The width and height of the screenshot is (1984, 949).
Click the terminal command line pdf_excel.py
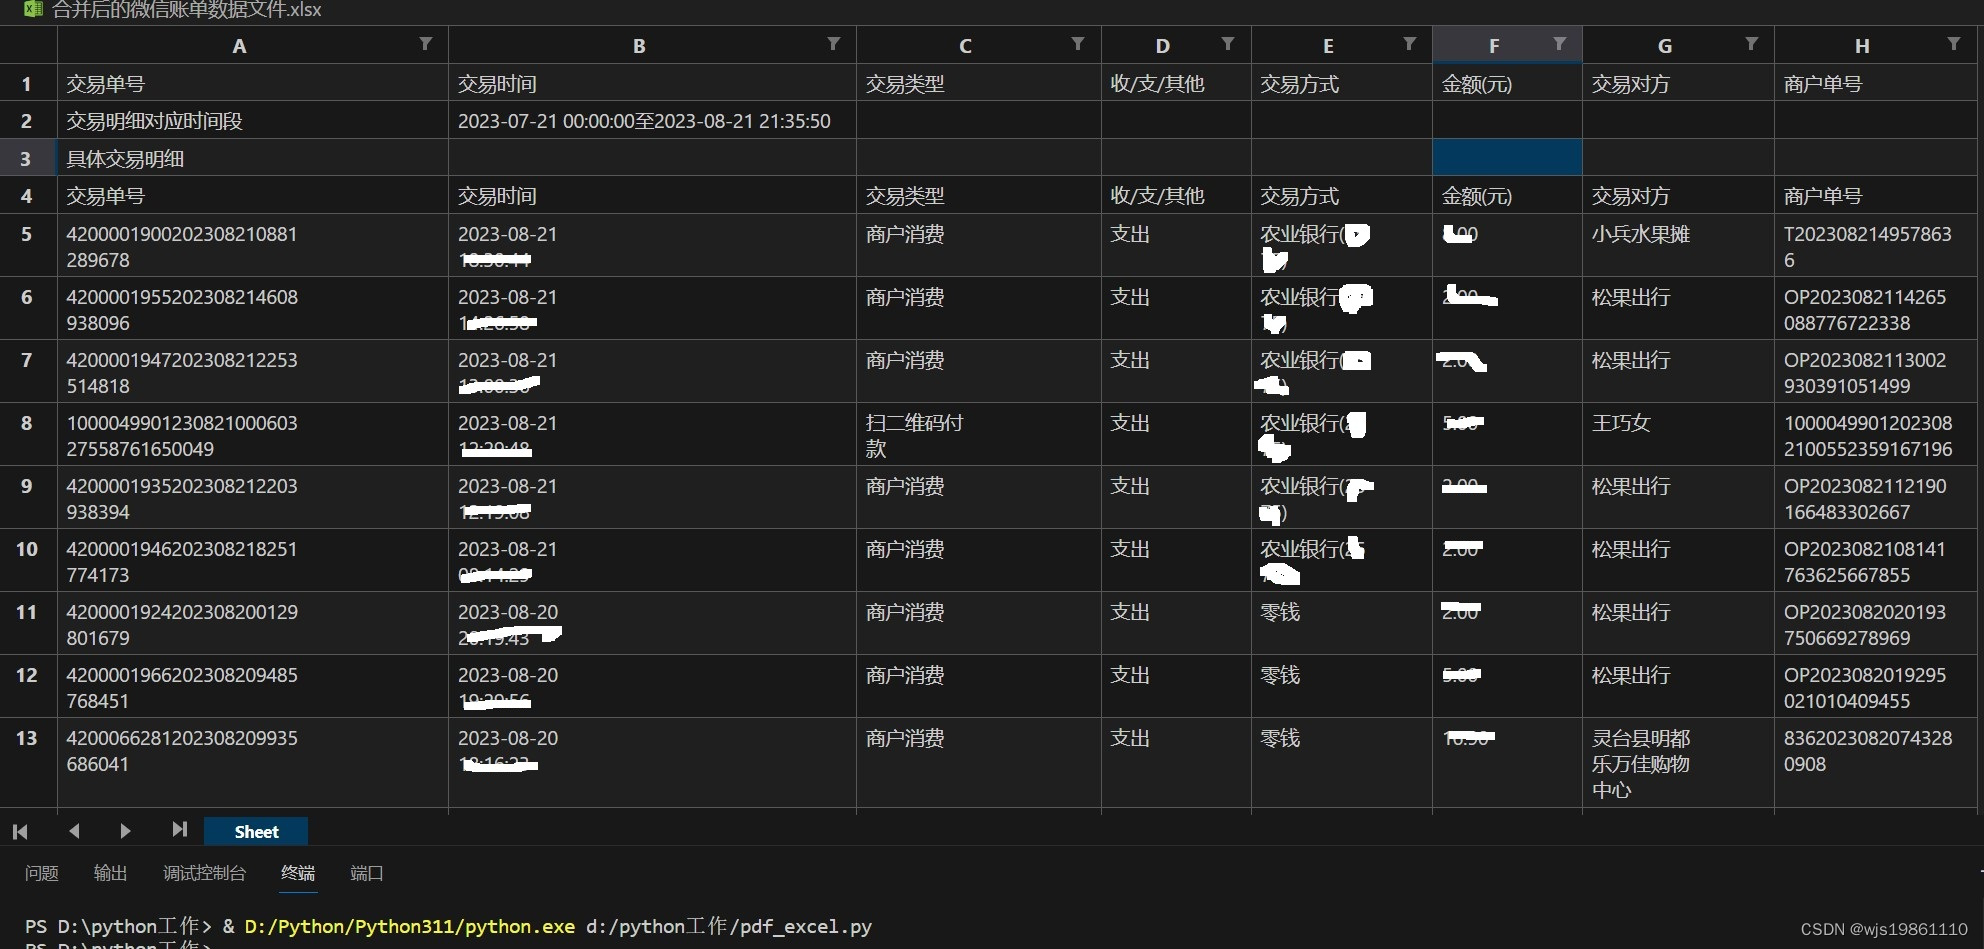point(449,926)
